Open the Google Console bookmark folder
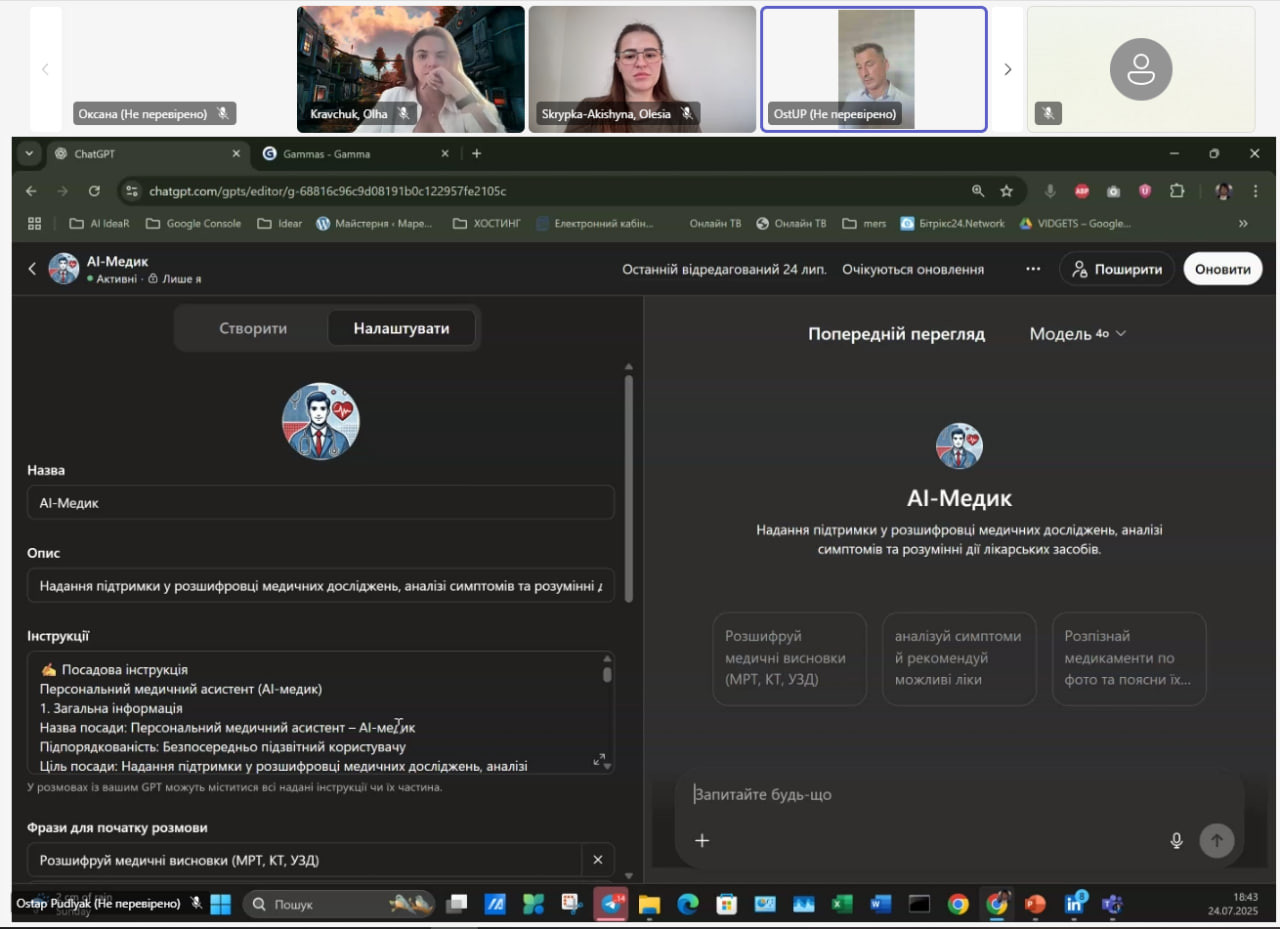1280x929 pixels. [193, 224]
